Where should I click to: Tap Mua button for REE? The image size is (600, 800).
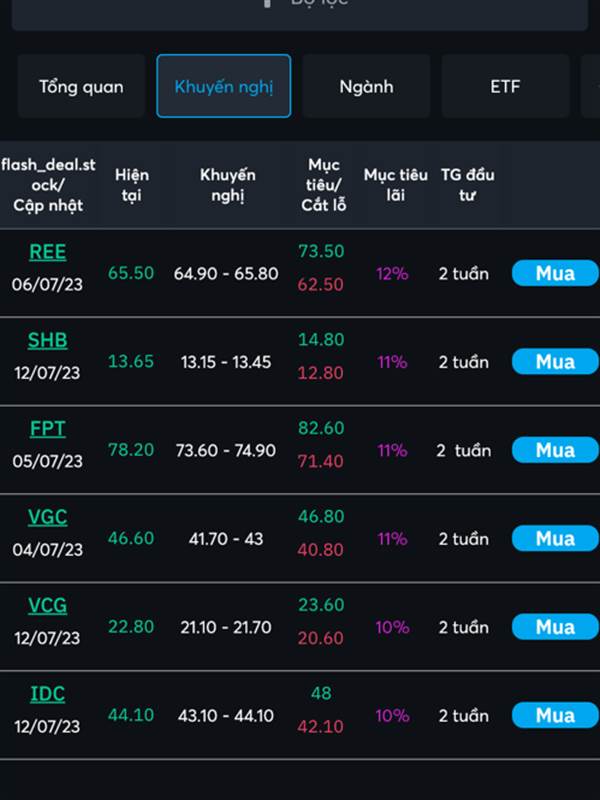pyautogui.click(x=555, y=273)
